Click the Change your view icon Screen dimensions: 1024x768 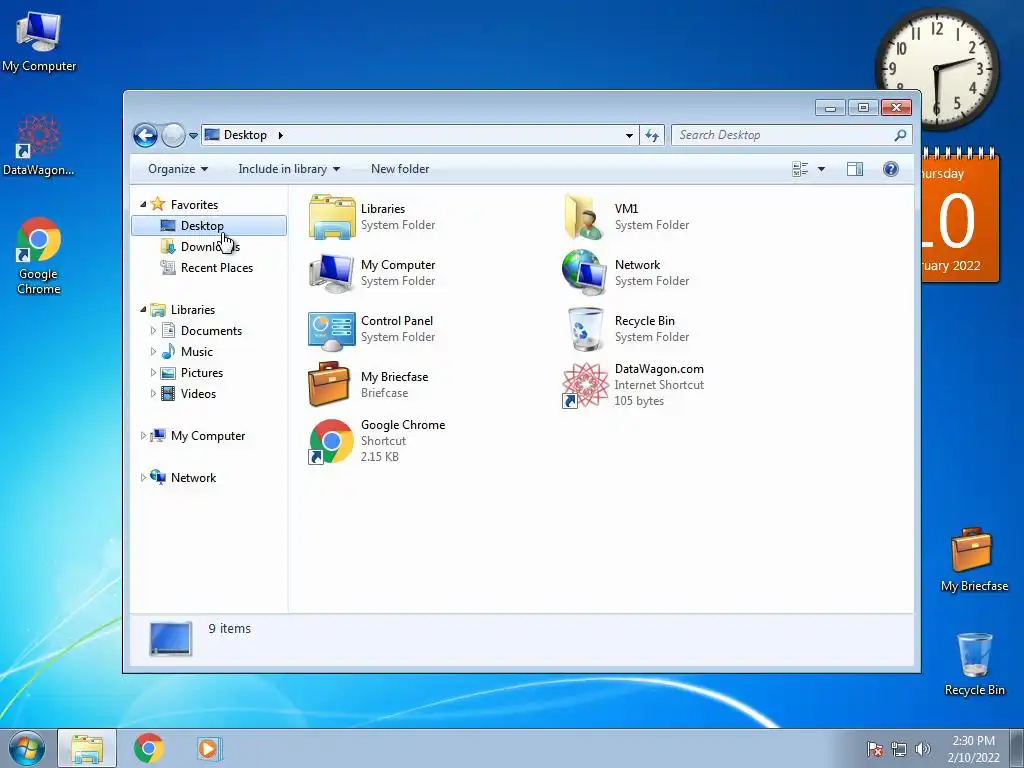(800, 169)
